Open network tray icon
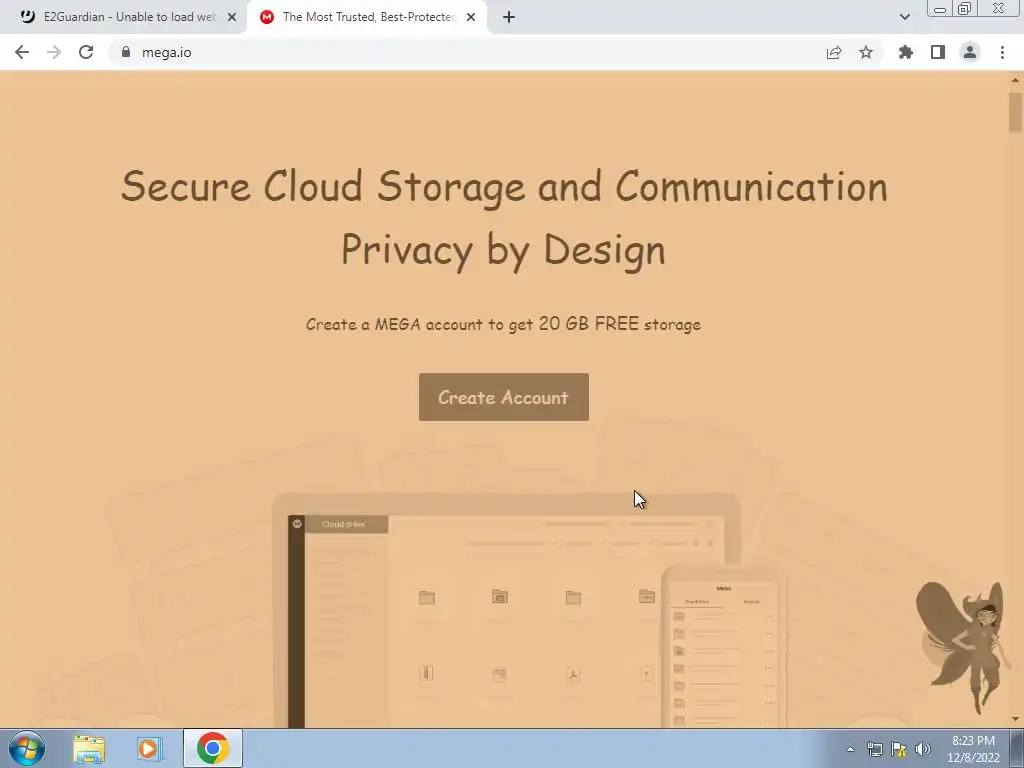The height and width of the screenshot is (768, 1024). [874, 749]
